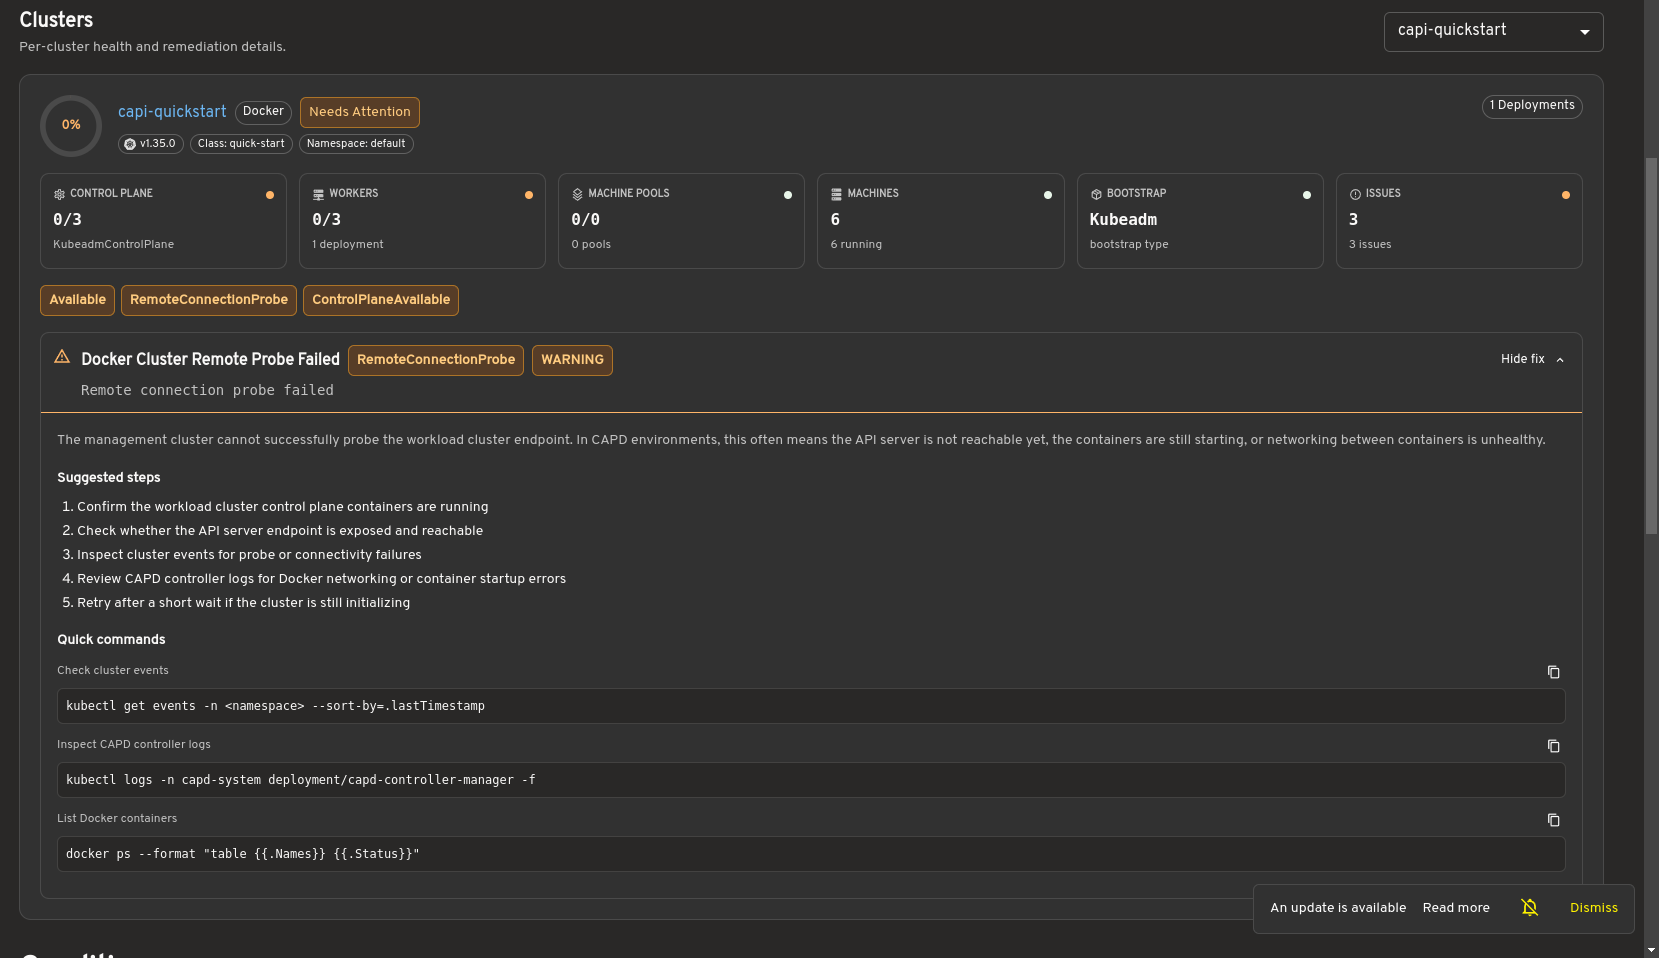Click the Kubeadm bootstrap type value
This screenshot has width=1659, height=958.
click(1123, 220)
